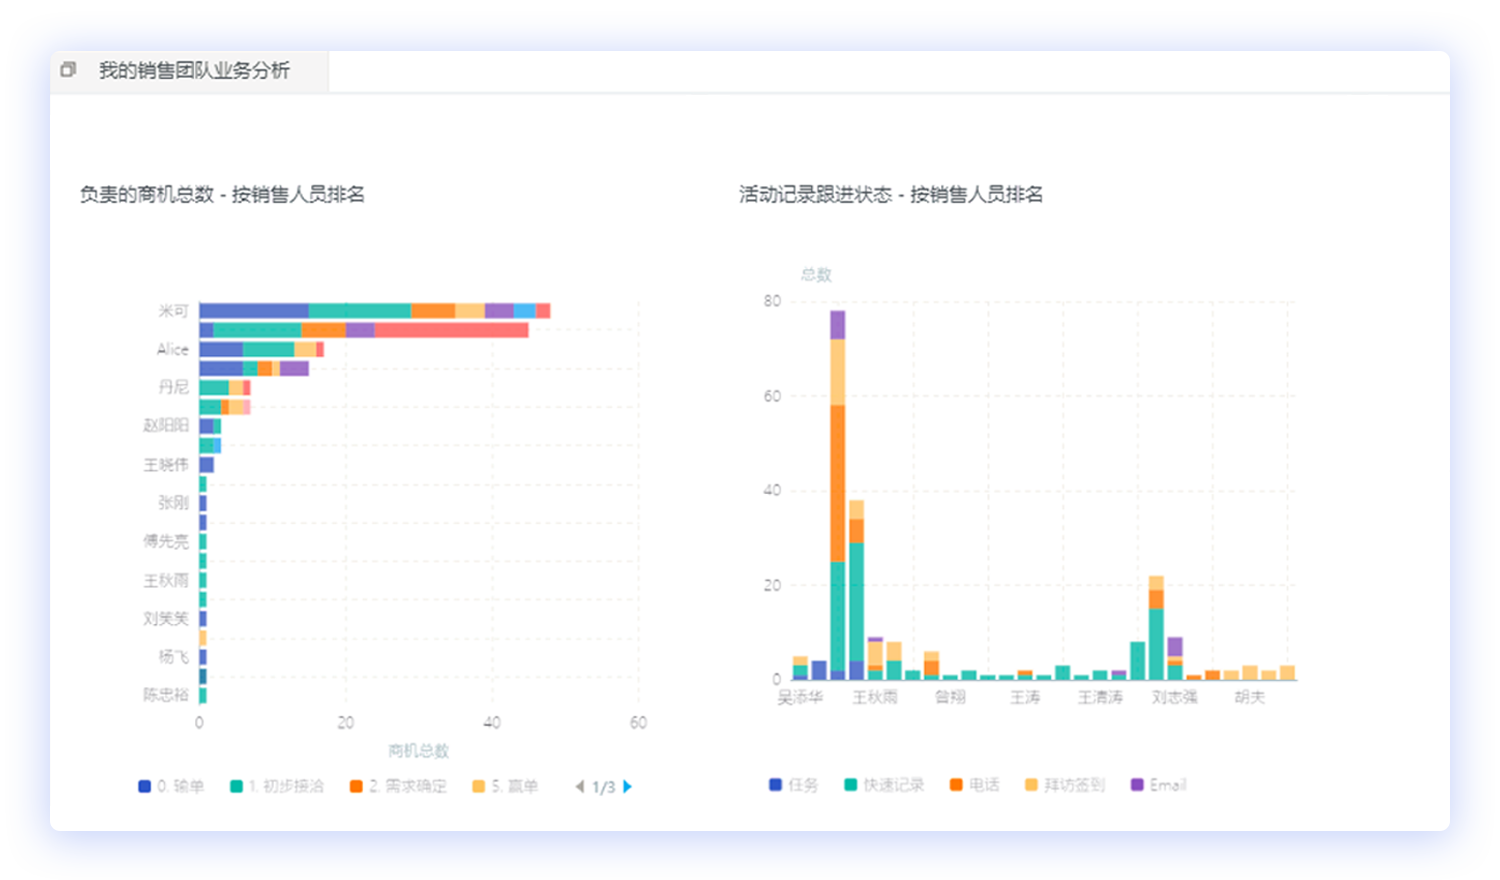Click the teal segment of Alice bar
This screenshot has width=1500, height=880.
tap(269, 349)
